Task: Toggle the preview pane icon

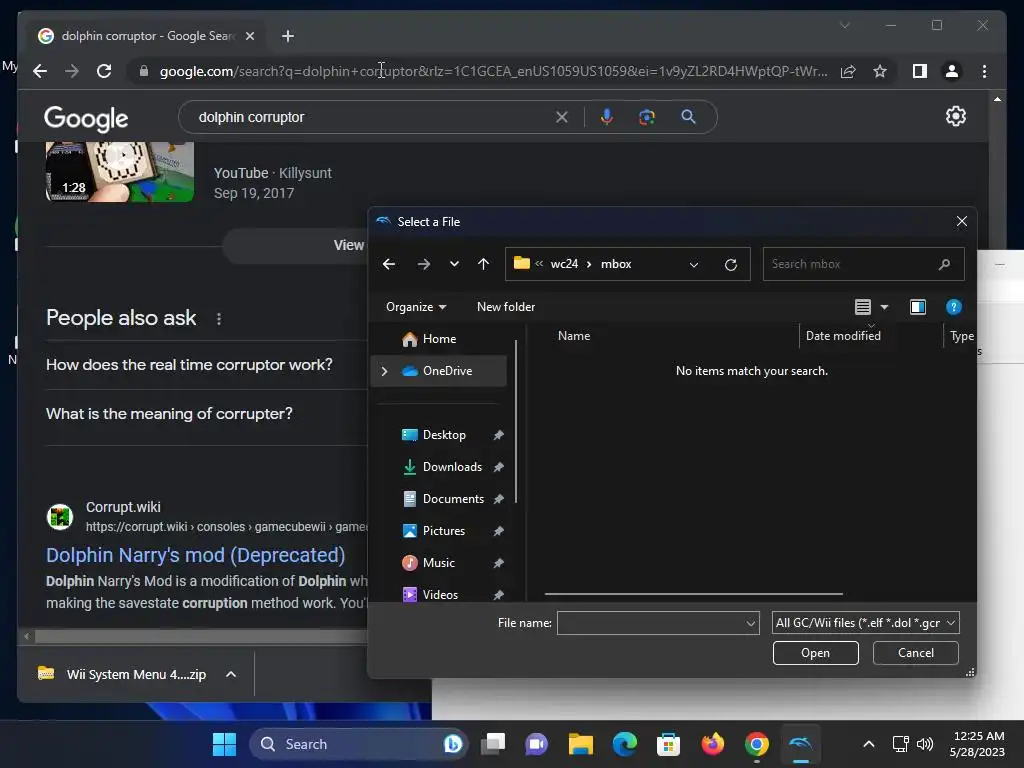Action: 918,307
